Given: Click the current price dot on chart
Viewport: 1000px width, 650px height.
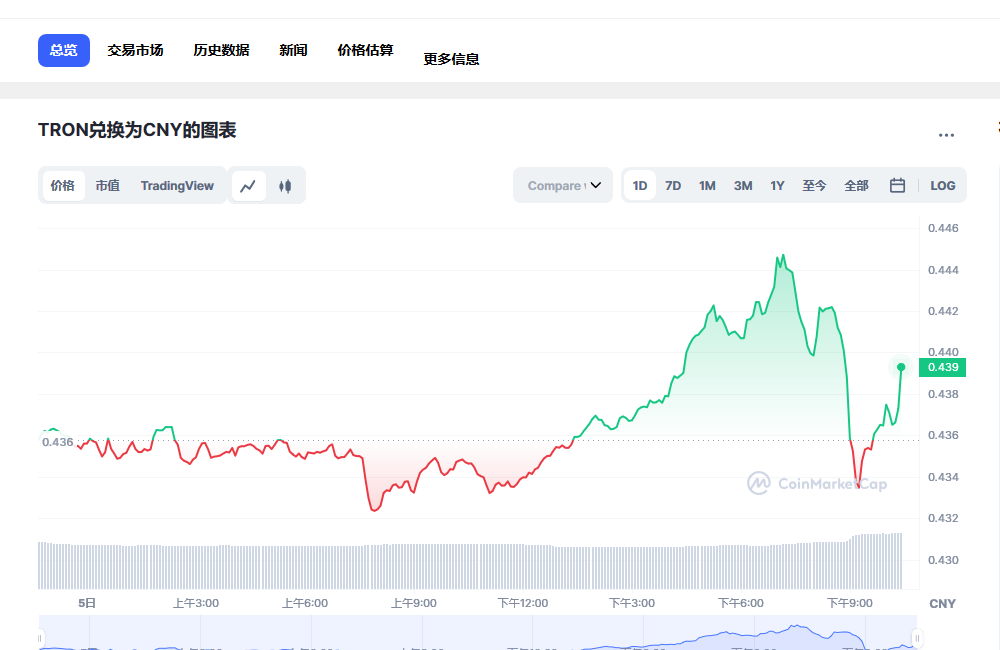Looking at the screenshot, I should pos(901,367).
